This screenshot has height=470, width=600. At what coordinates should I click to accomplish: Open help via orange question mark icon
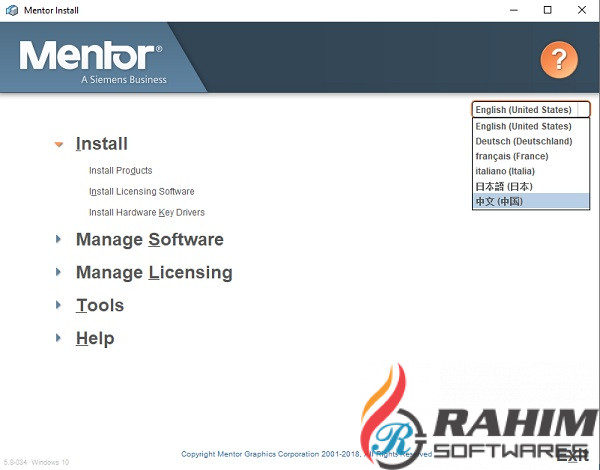coord(559,60)
